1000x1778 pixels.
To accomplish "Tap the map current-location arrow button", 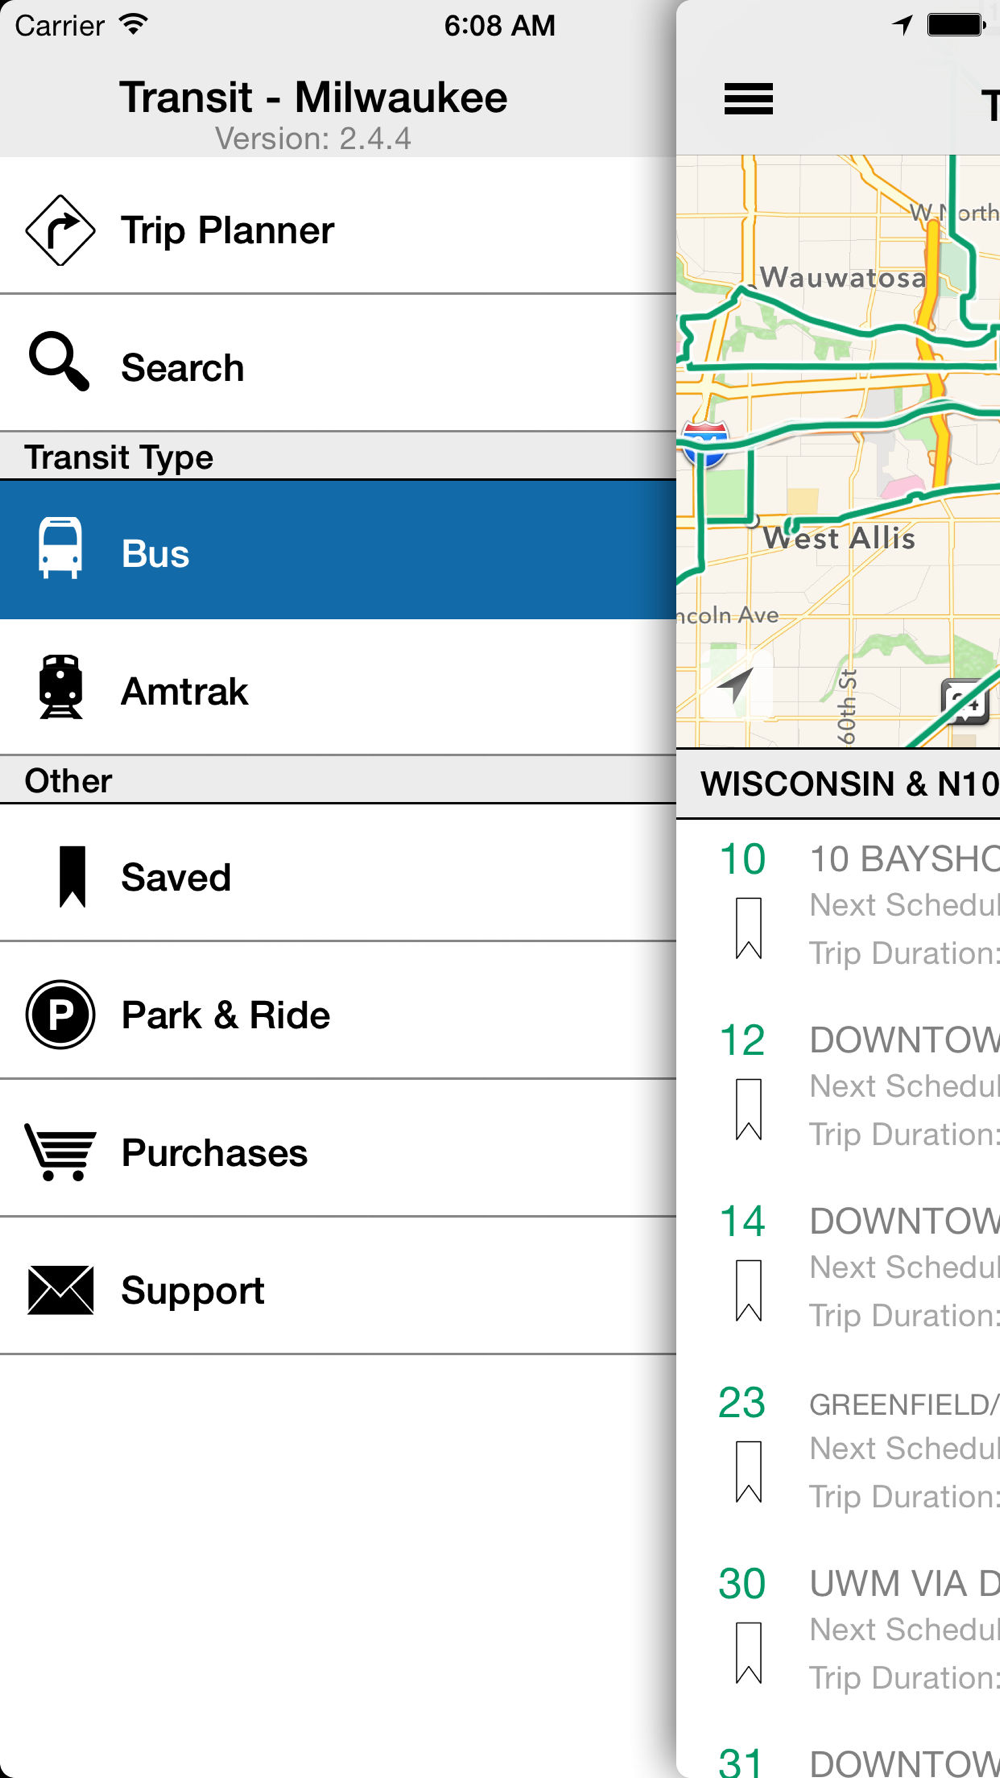I will point(736,686).
